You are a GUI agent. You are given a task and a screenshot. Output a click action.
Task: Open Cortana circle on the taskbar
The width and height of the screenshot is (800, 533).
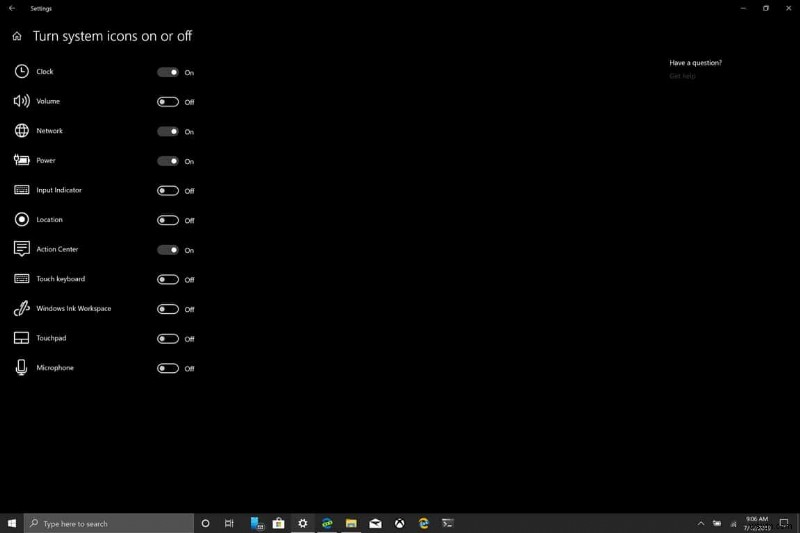click(x=205, y=523)
